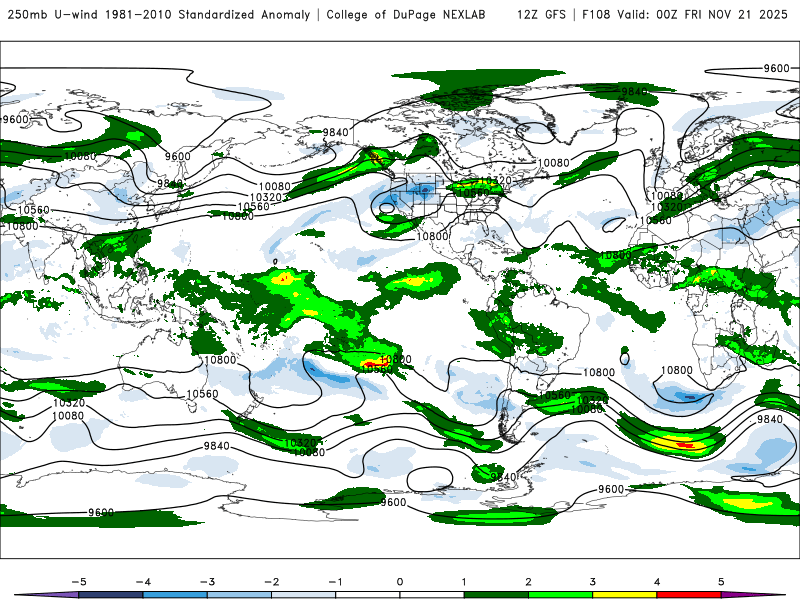Click the dark green 1 to 2 colorbar segment
800x600 pixels.
pos(496,595)
